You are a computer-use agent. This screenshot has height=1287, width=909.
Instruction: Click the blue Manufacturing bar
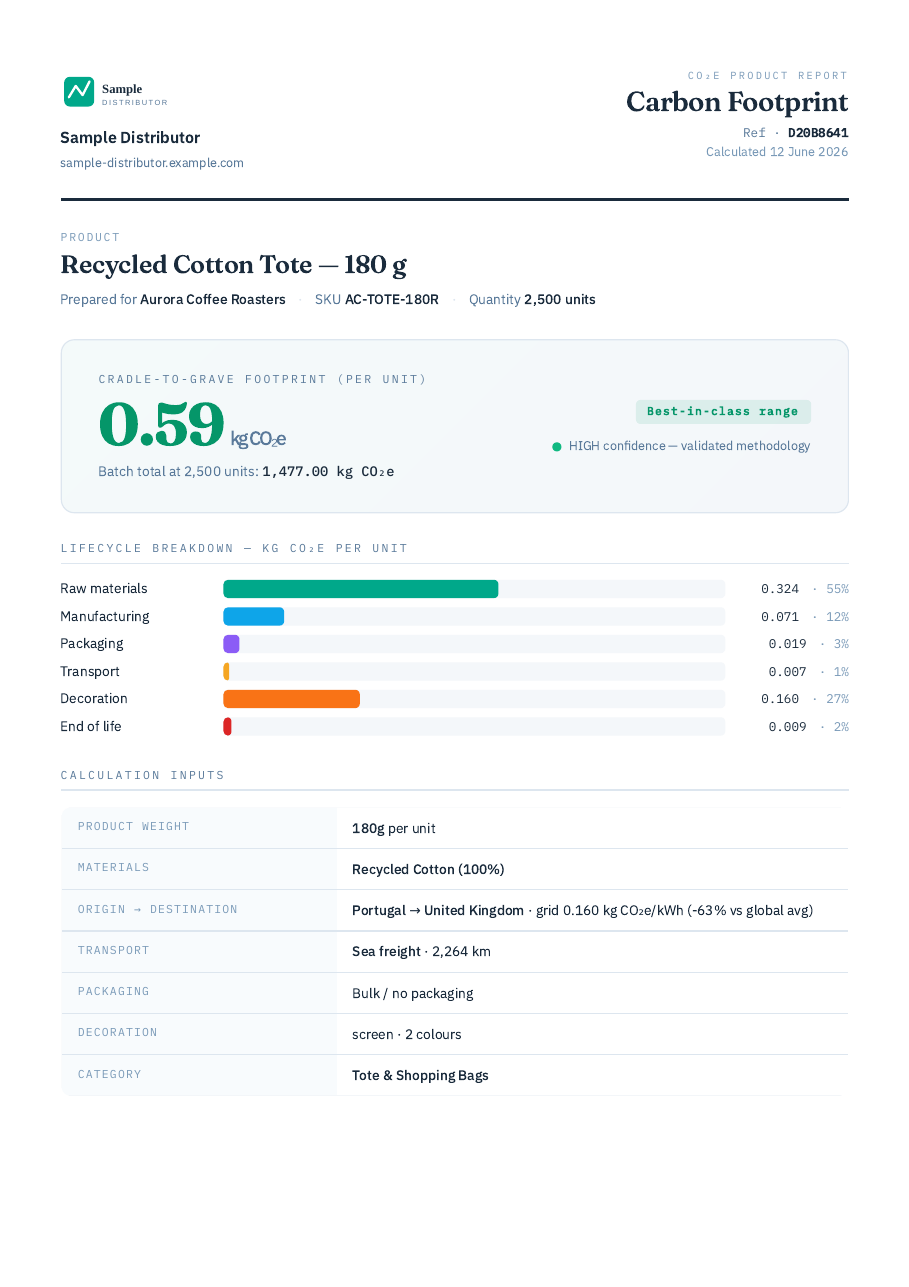point(254,617)
